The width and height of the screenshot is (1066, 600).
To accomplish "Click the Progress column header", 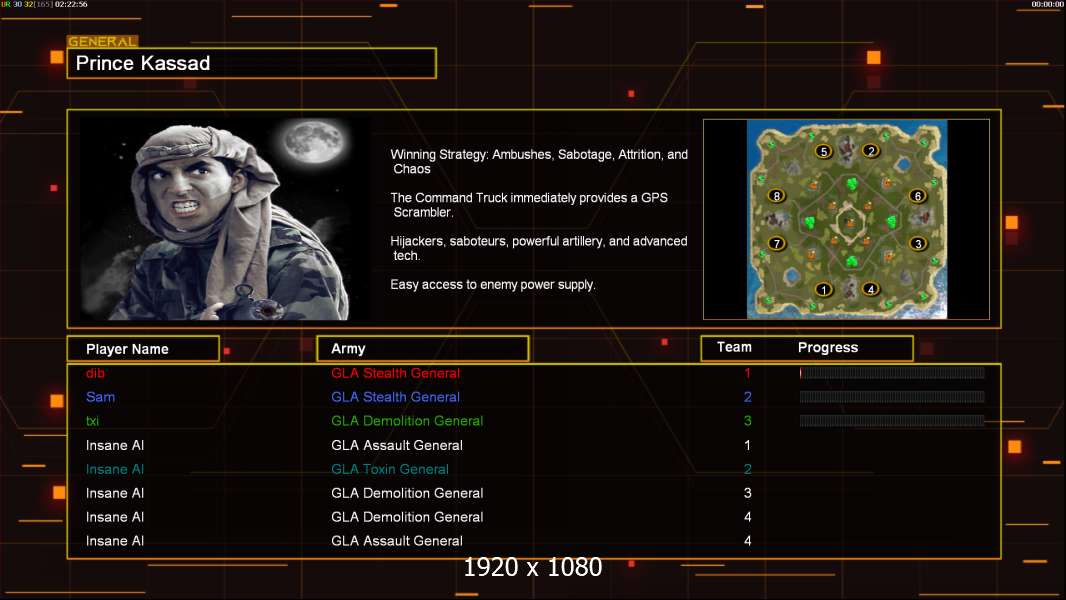I will [x=828, y=347].
